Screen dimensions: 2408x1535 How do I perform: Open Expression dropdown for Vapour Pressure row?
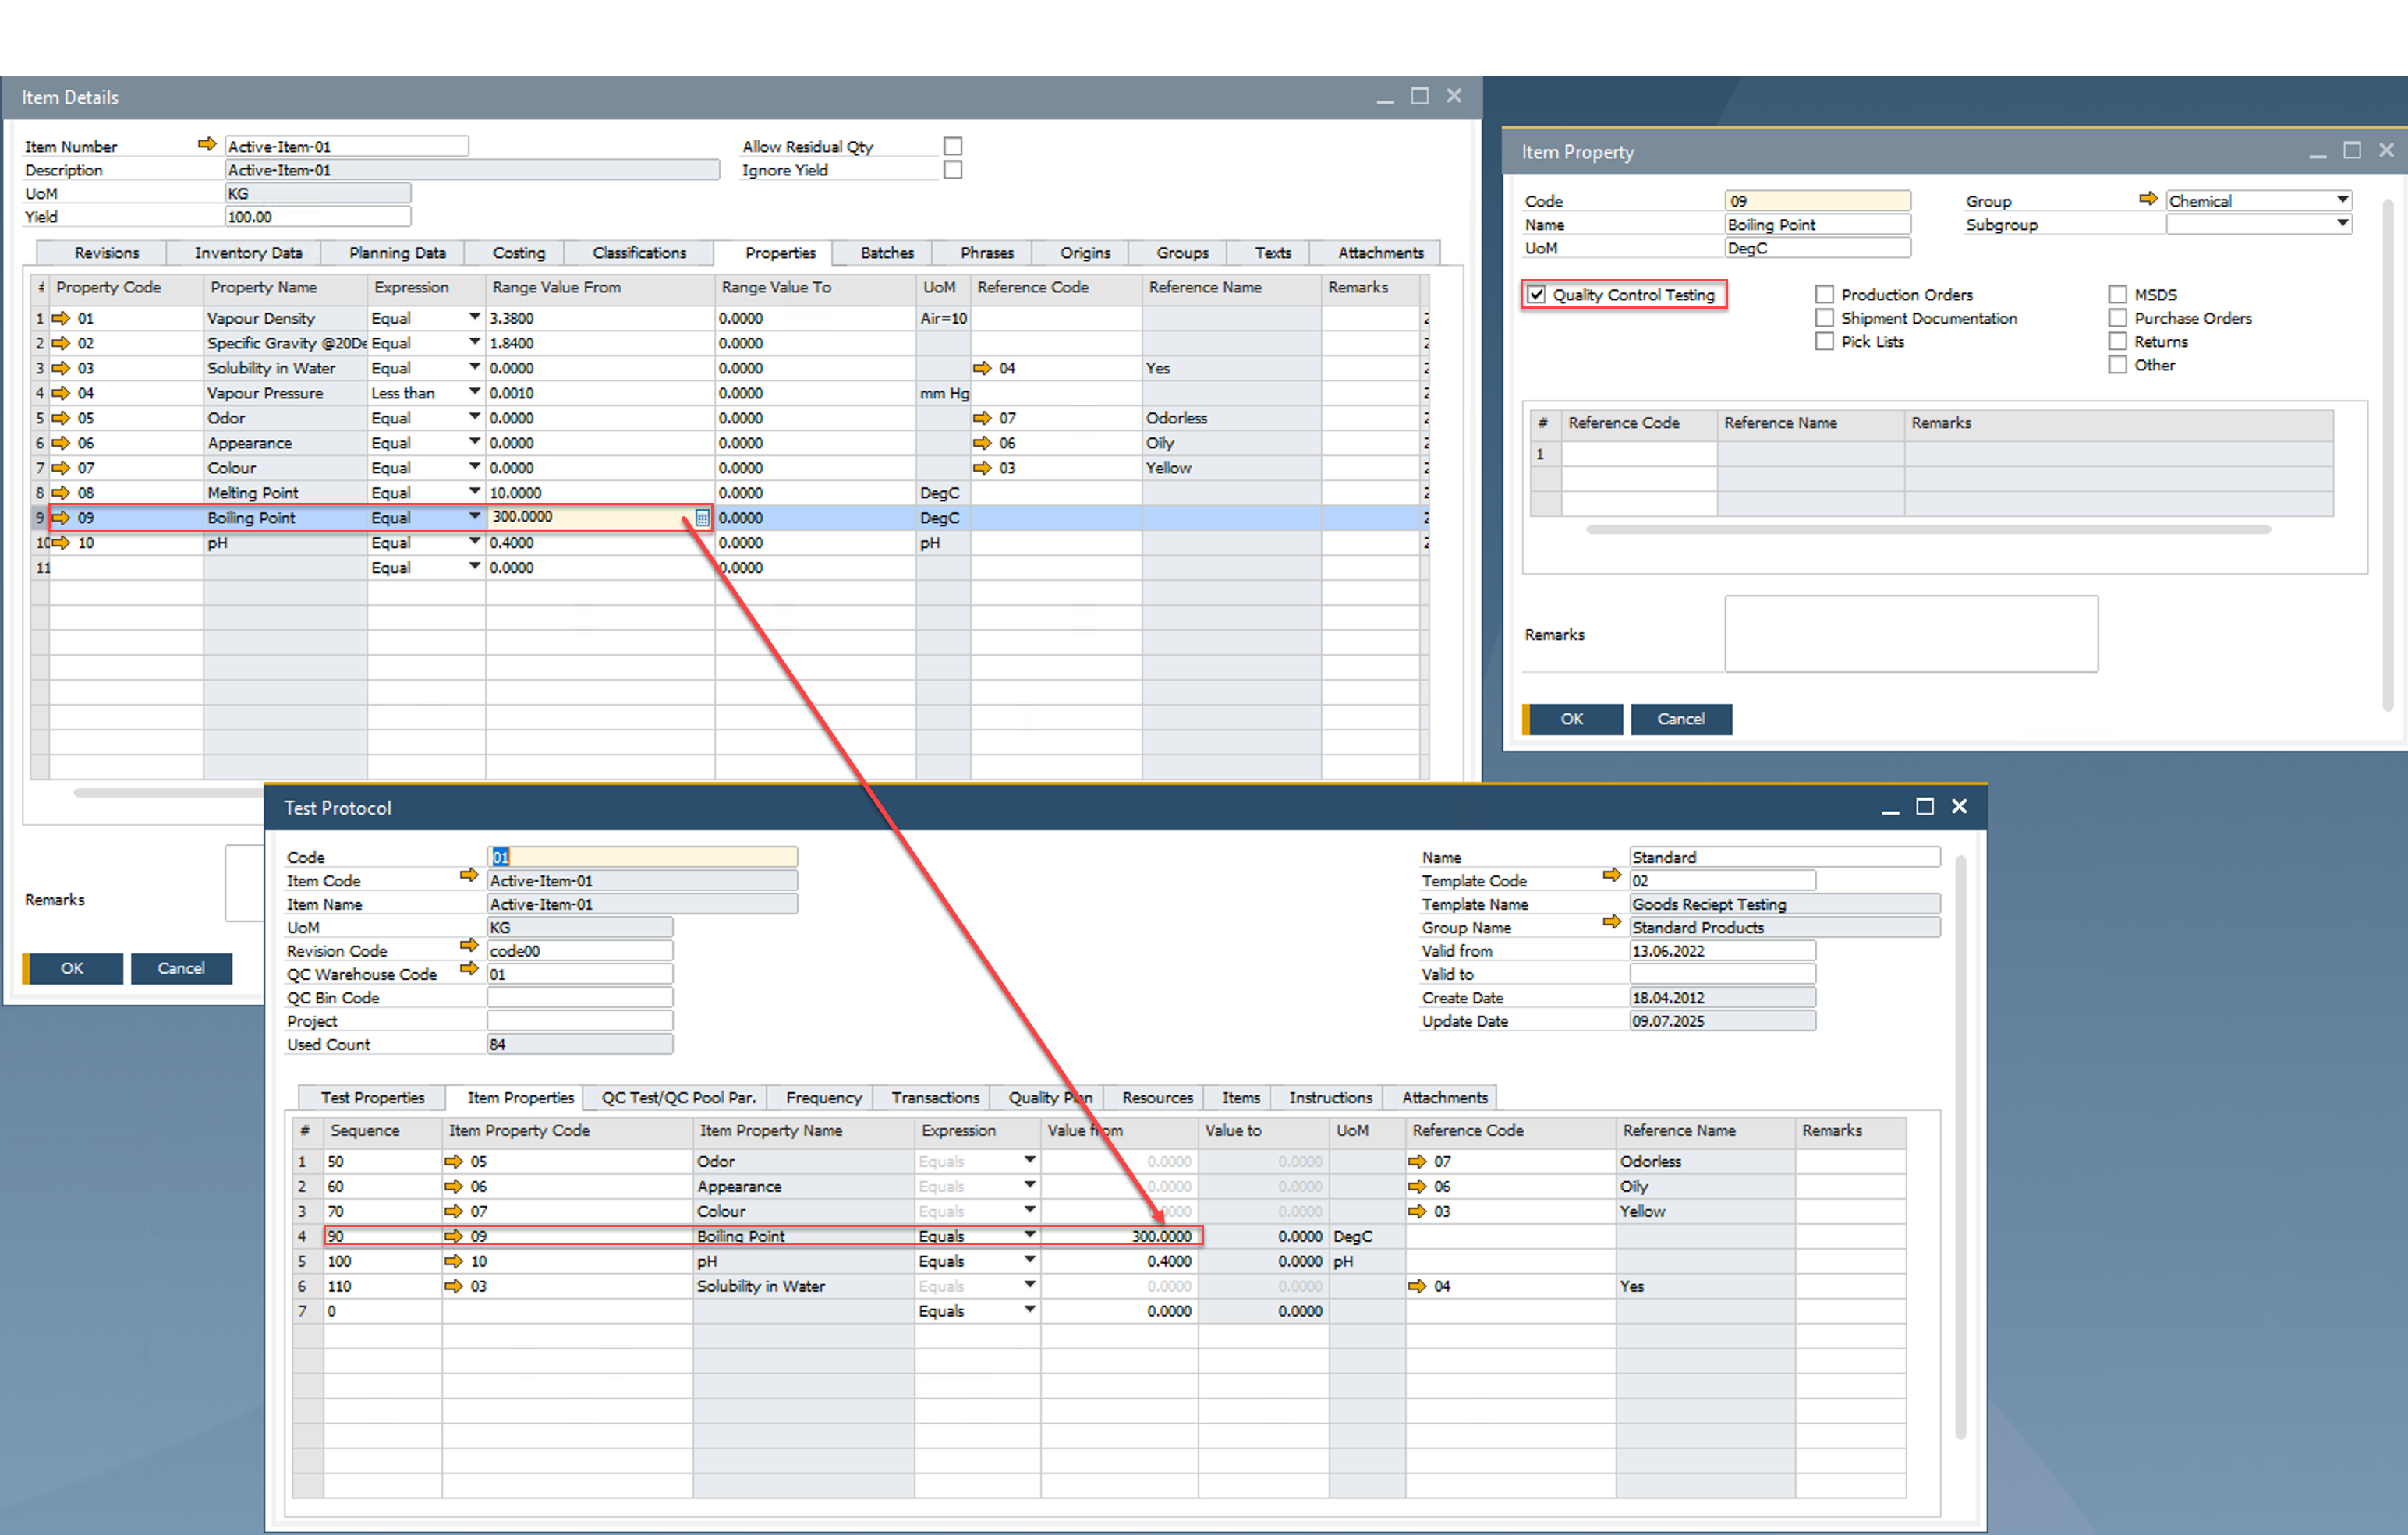point(474,392)
